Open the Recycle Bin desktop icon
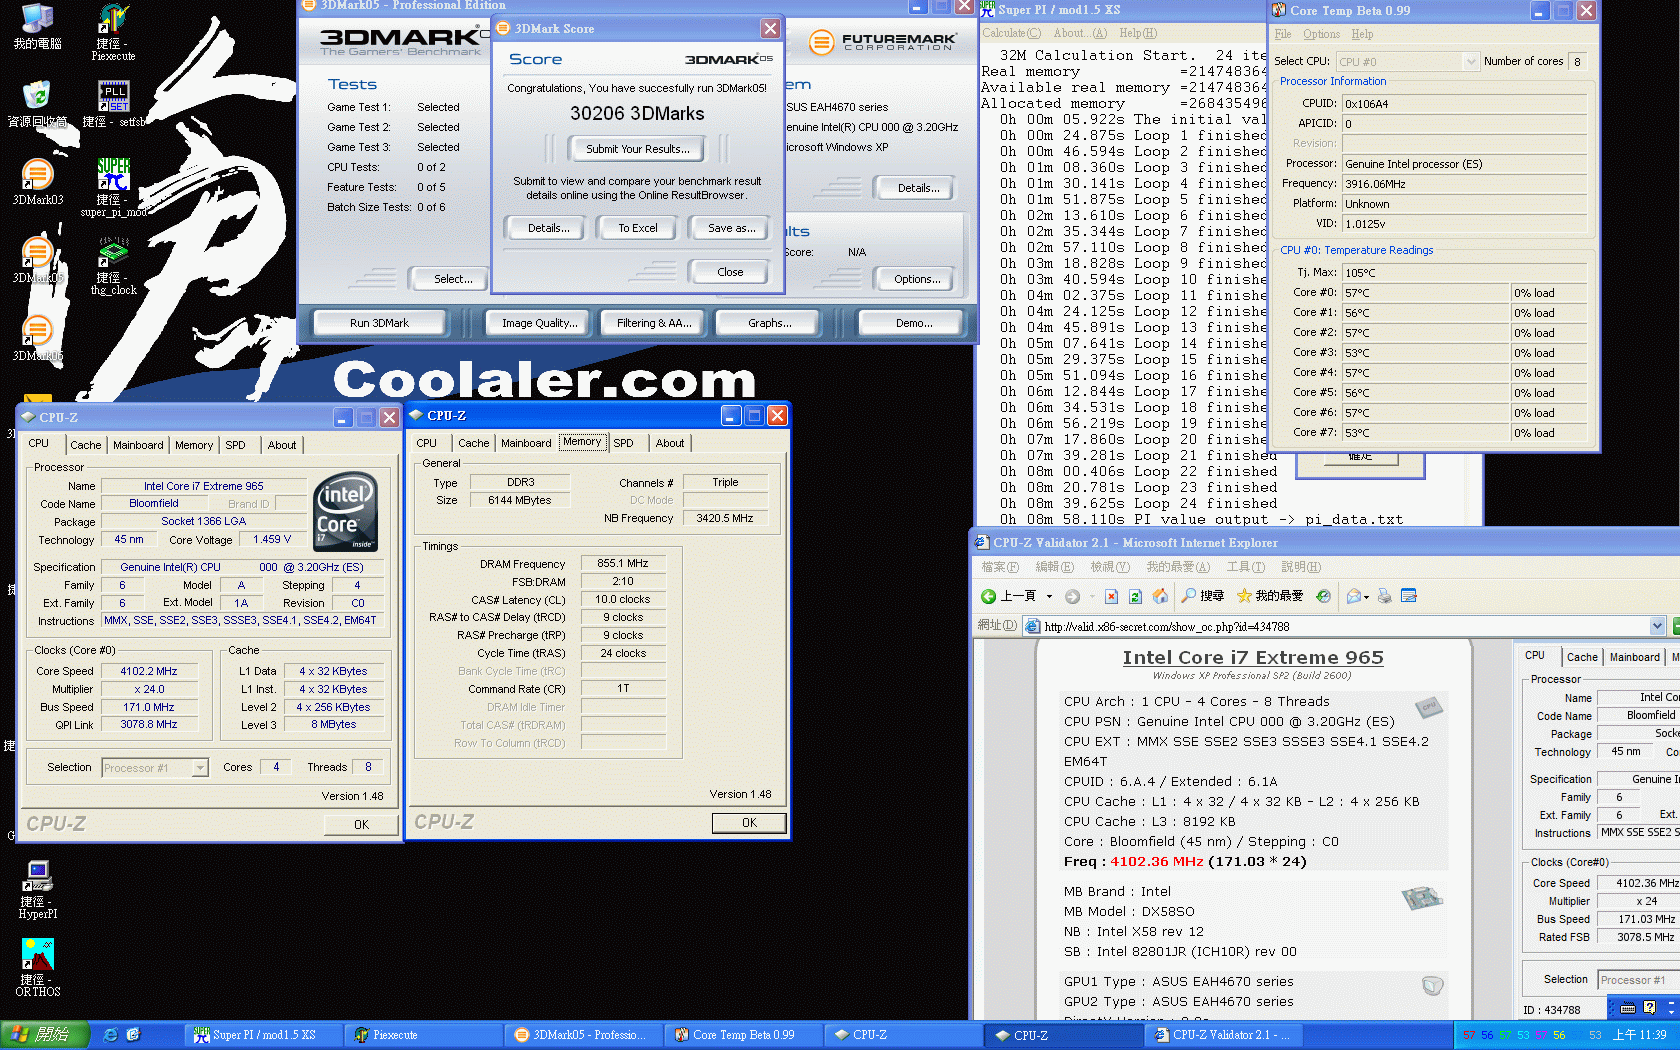1680x1050 pixels. coord(37,104)
